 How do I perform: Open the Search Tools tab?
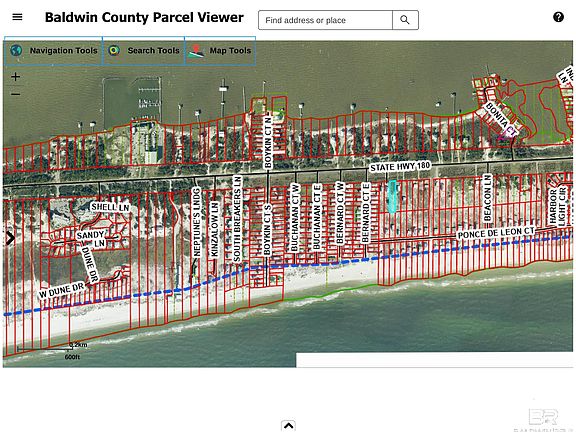click(144, 51)
